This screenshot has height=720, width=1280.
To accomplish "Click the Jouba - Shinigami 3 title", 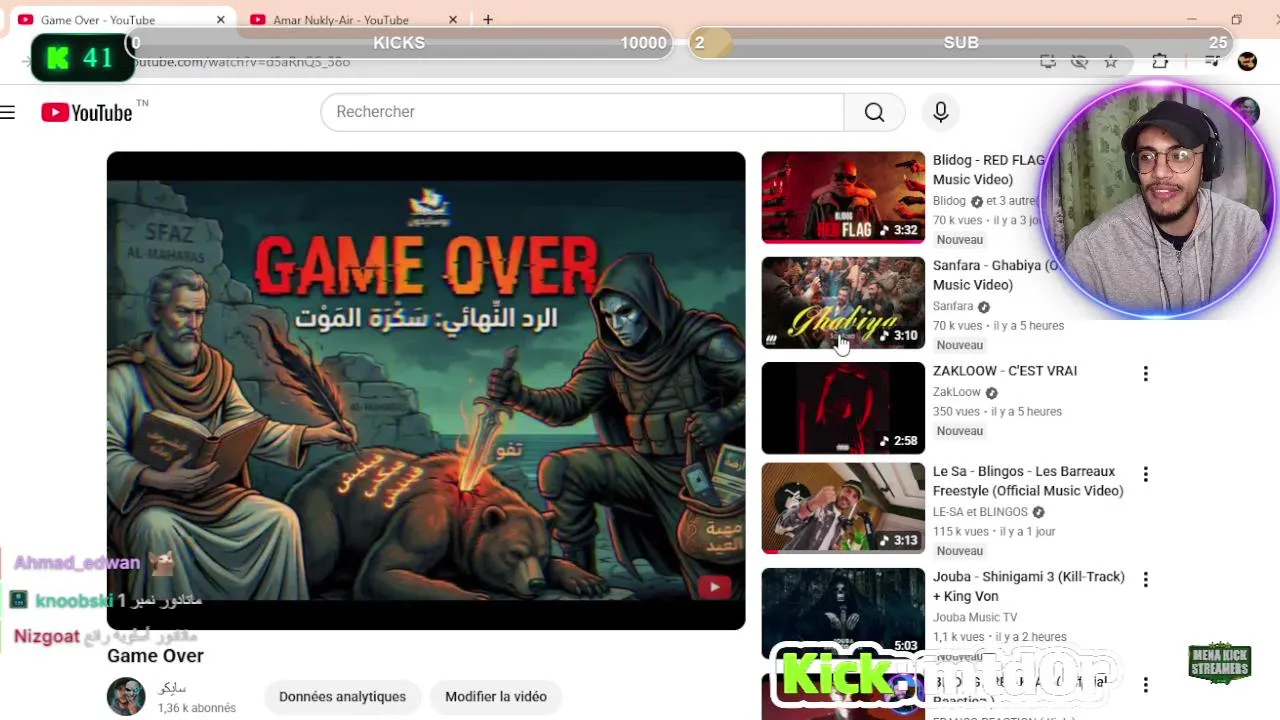I will (x=1029, y=586).
